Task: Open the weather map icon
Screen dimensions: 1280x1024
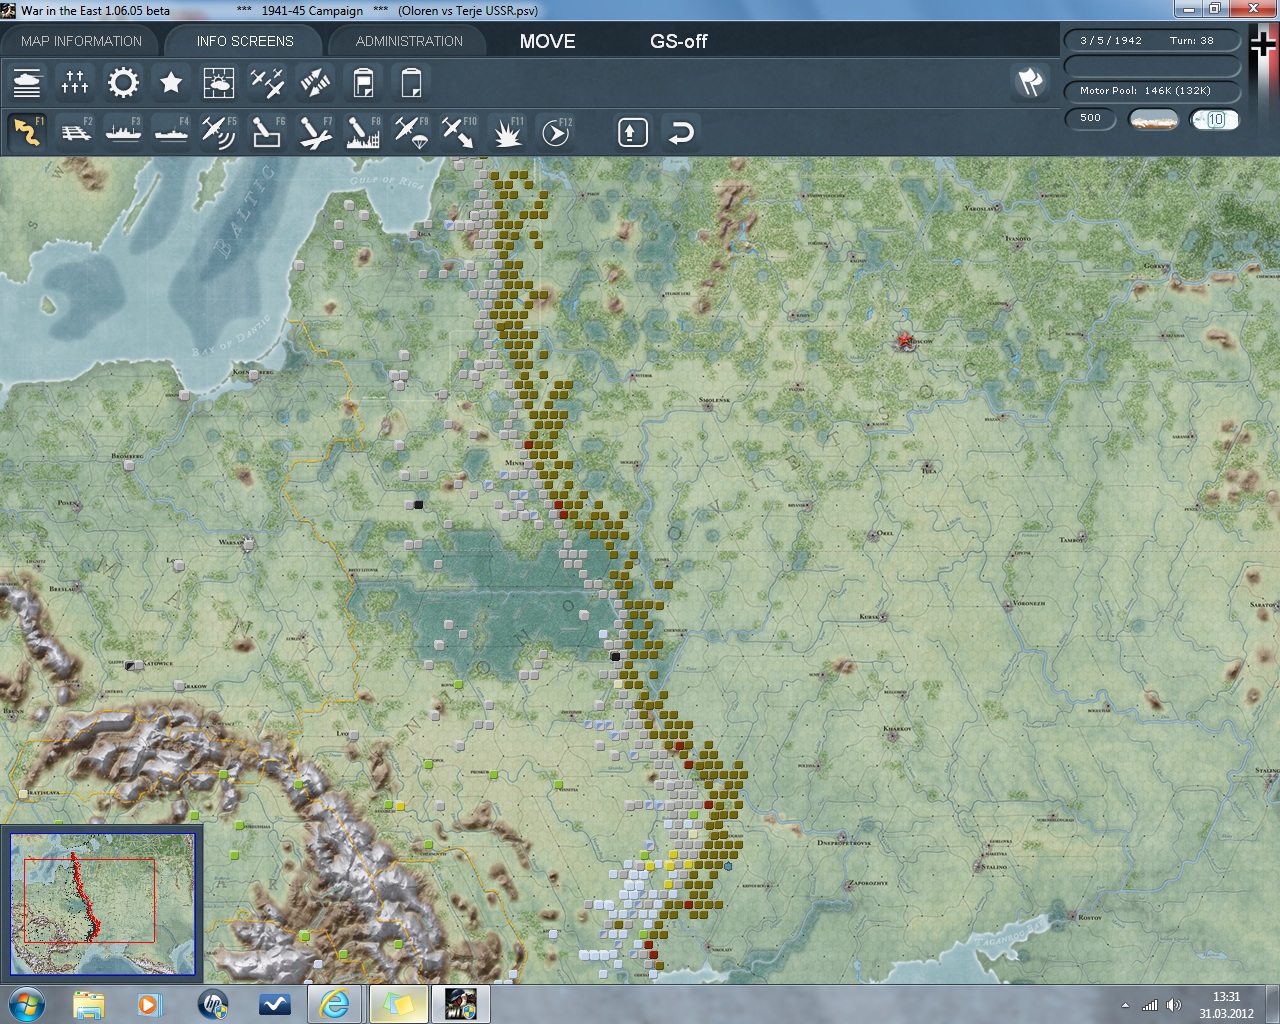Action: [219, 82]
